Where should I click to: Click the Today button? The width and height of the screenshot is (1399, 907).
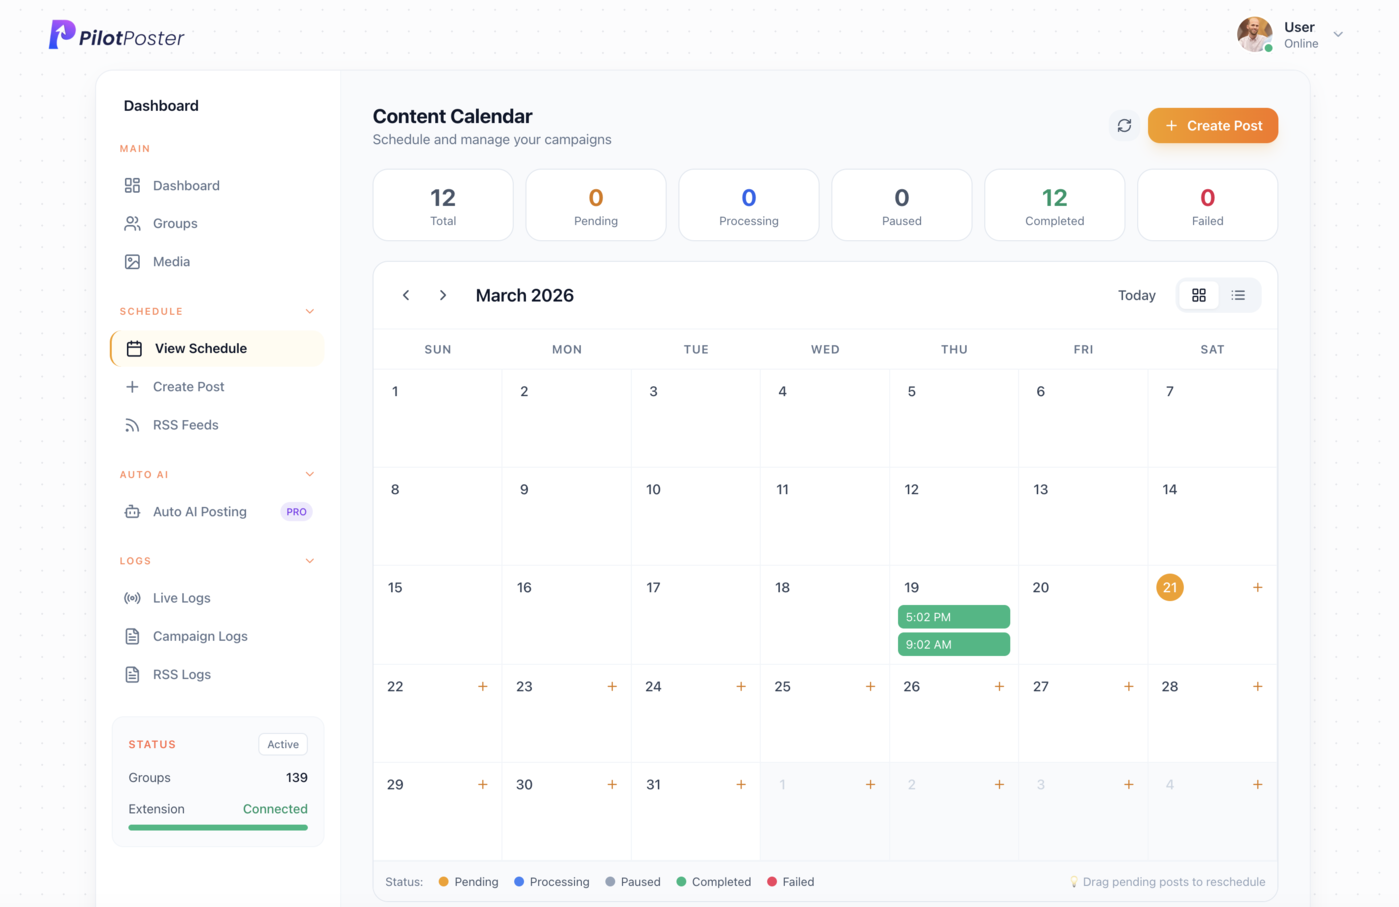tap(1136, 295)
